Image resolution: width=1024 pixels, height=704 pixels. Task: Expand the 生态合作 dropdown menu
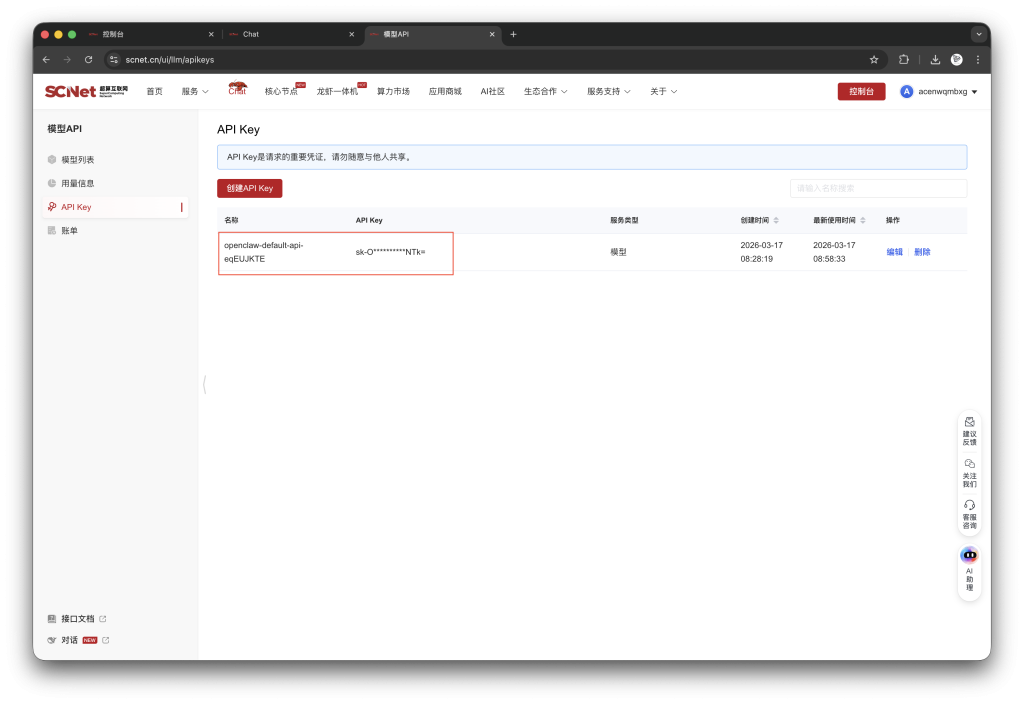pos(545,91)
